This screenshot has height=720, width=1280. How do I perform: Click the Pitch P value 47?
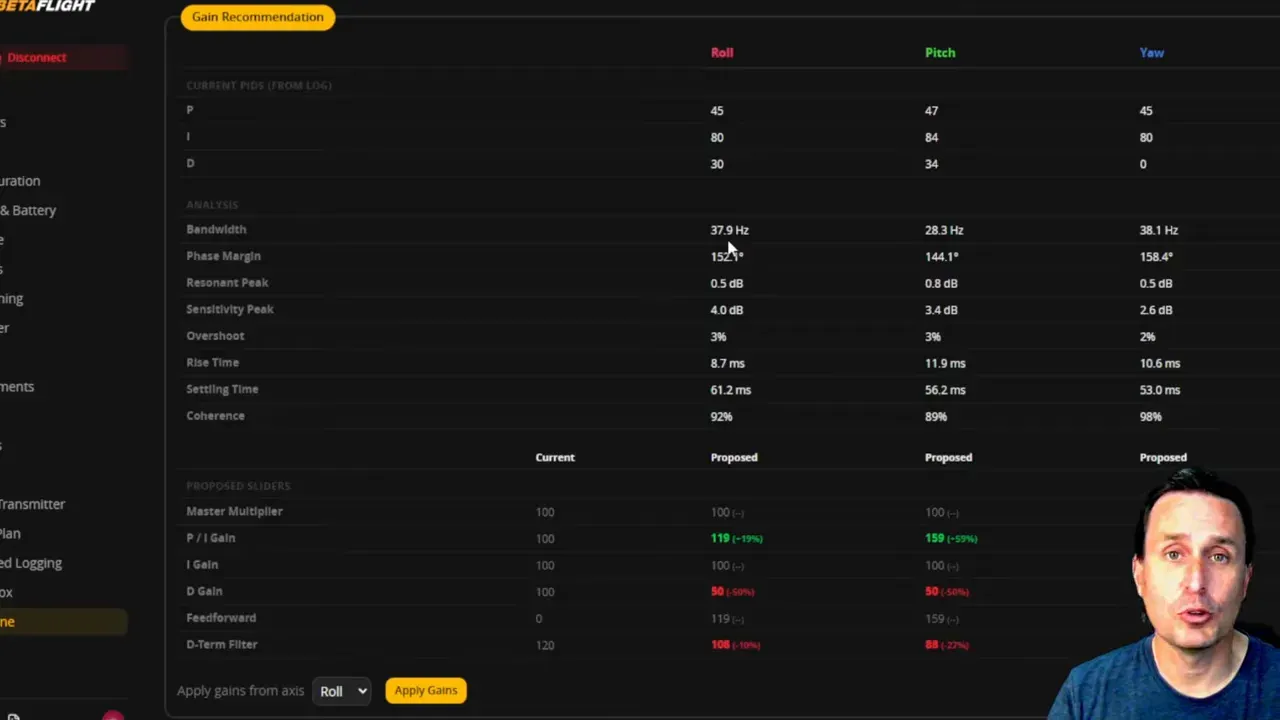coord(931,111)
